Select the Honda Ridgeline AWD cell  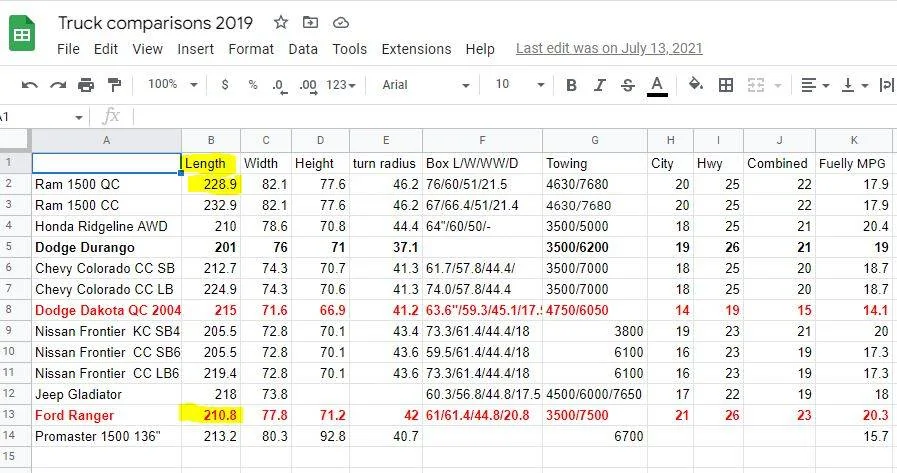pyautogui.click(x=106, y=226)
